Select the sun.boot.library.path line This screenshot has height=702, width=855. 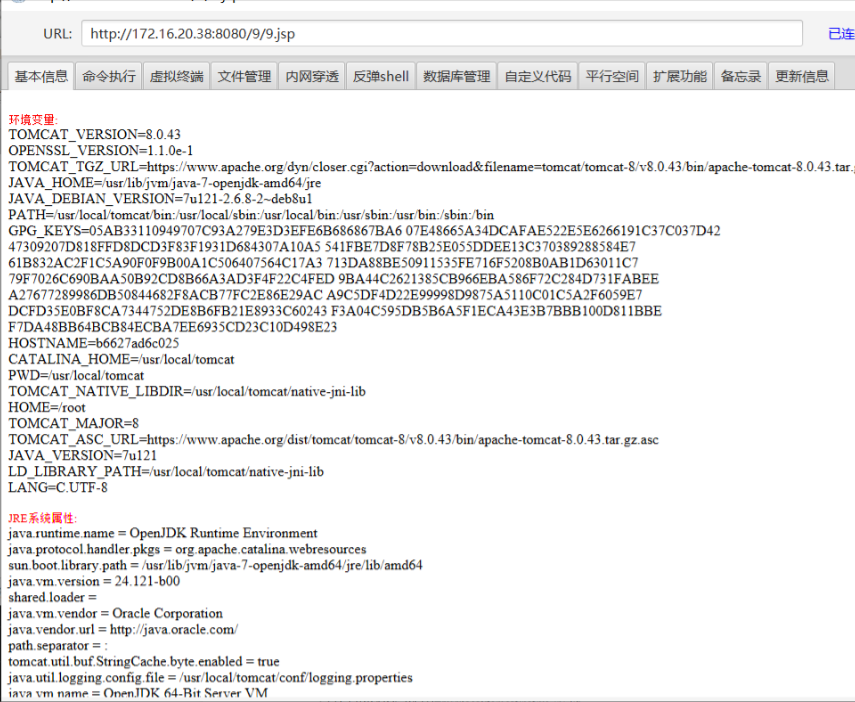(215, 565)
